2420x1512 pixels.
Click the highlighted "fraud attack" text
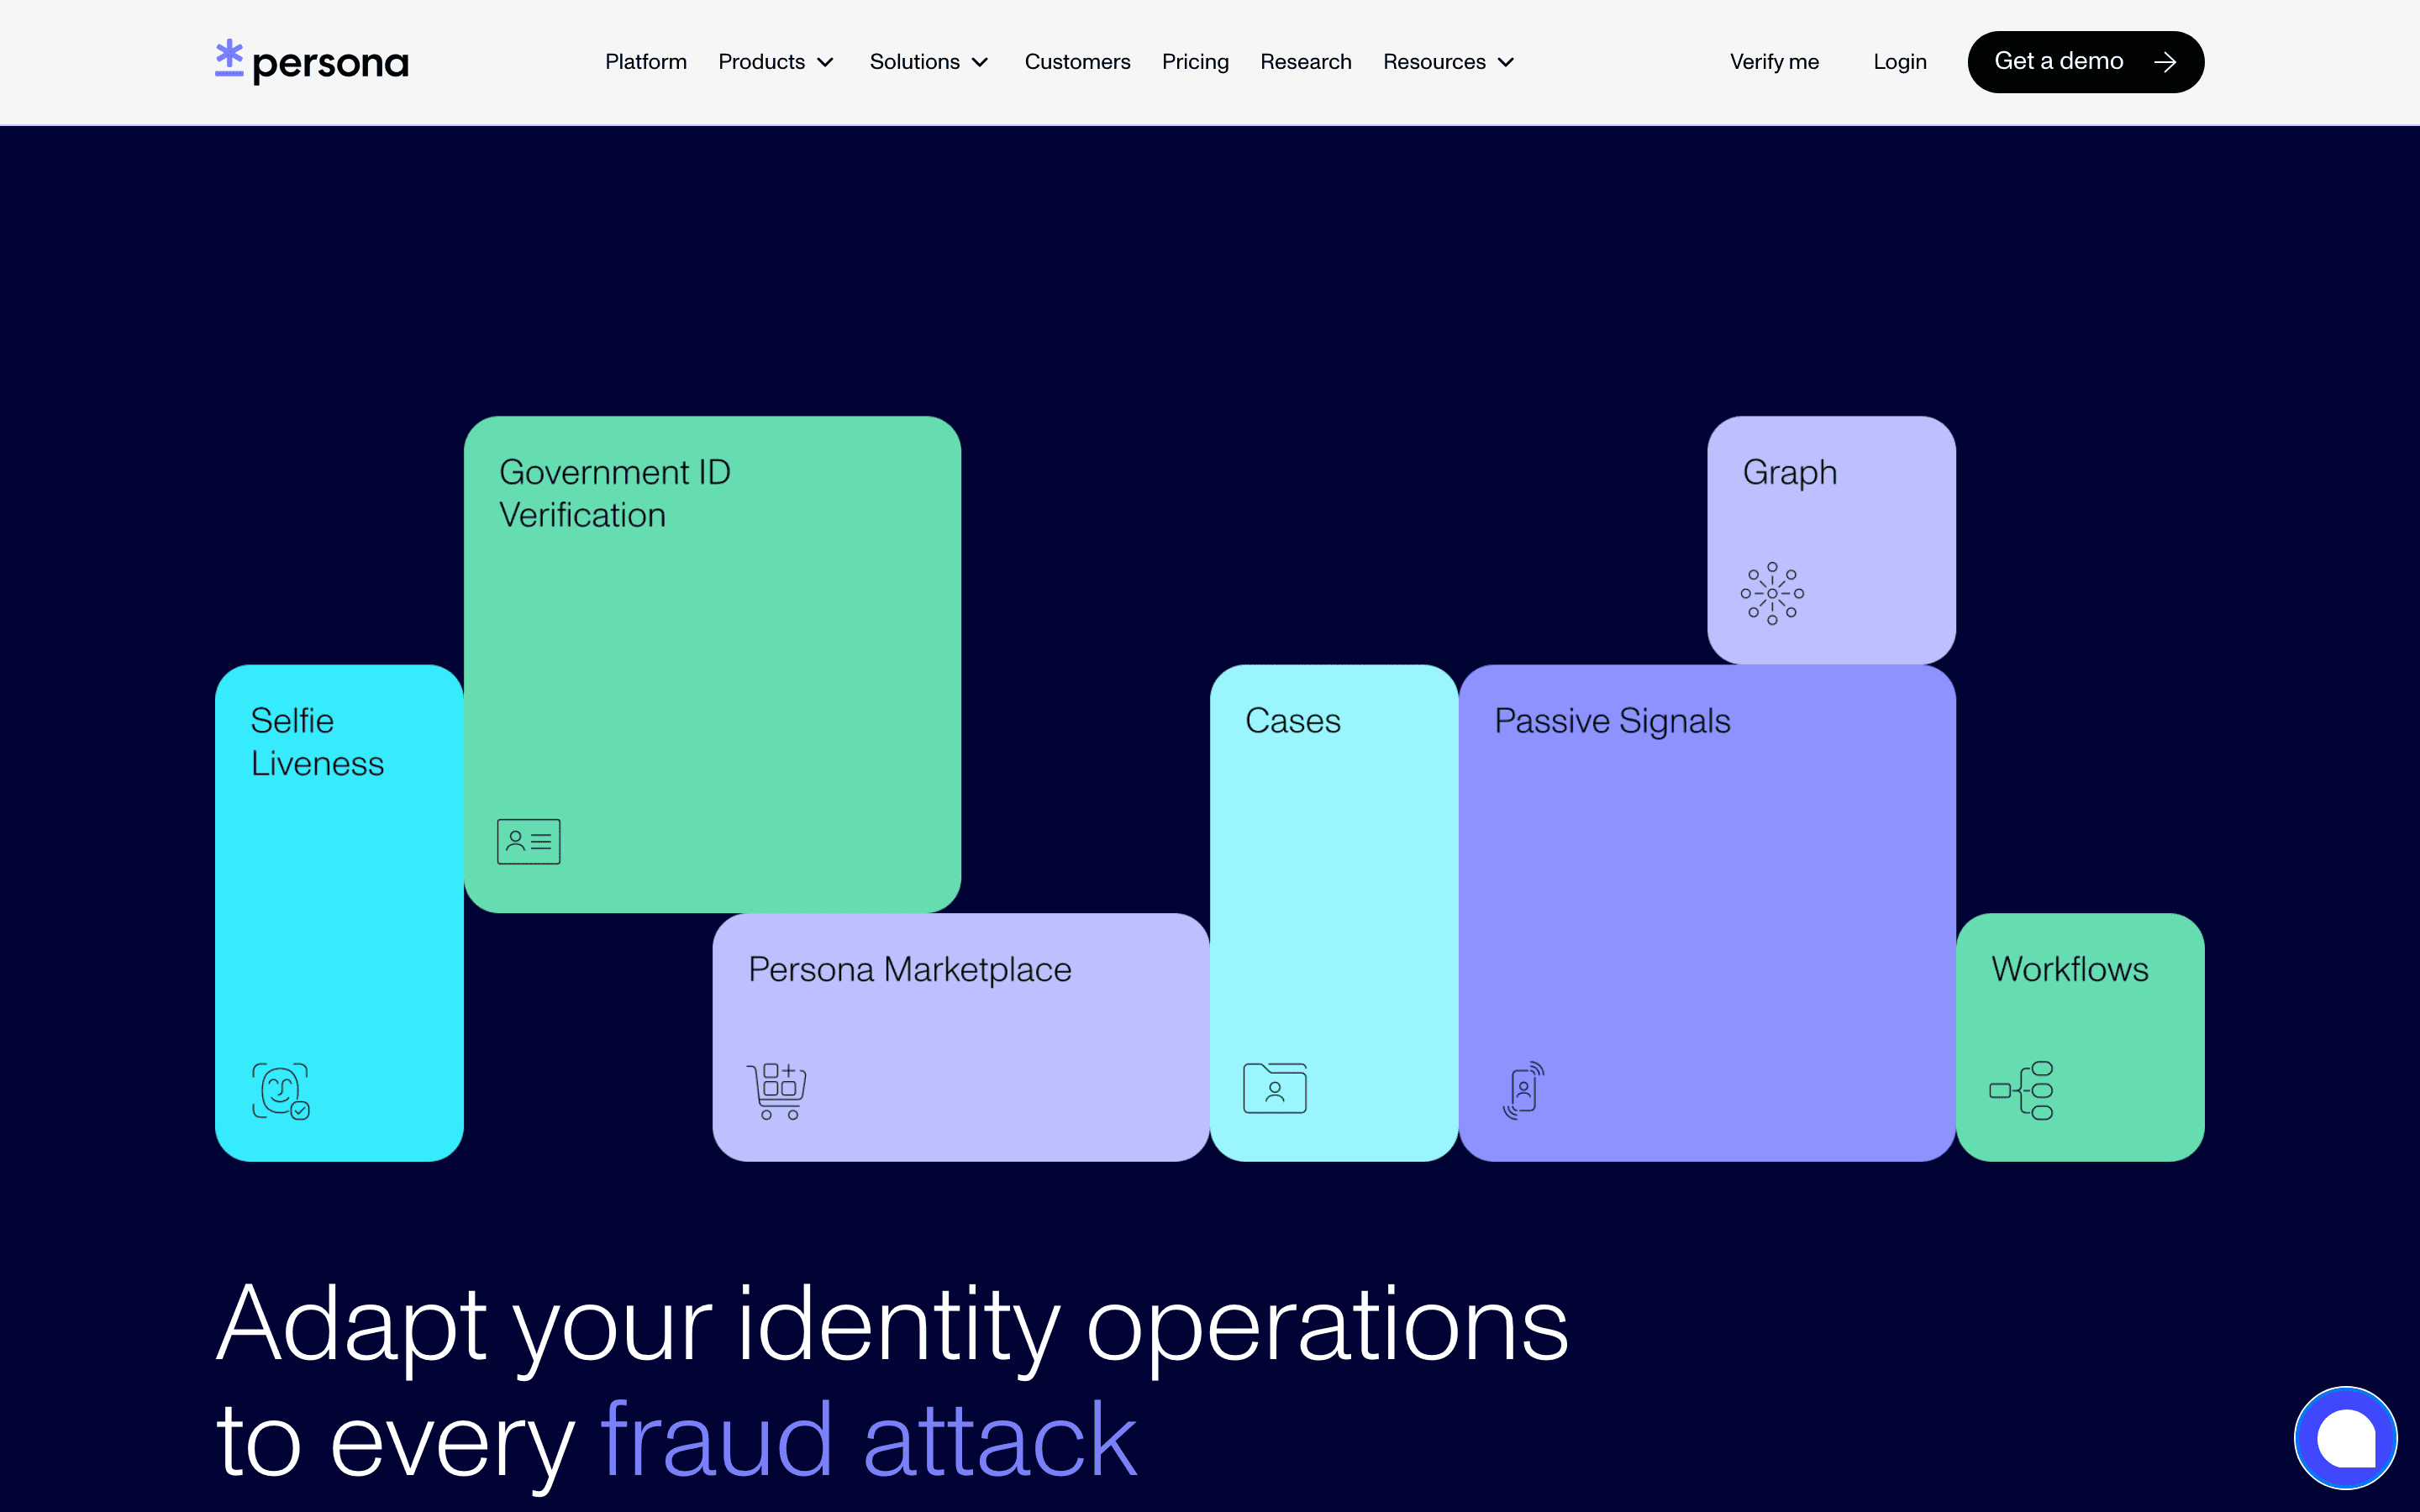[x=868, y=1438]
